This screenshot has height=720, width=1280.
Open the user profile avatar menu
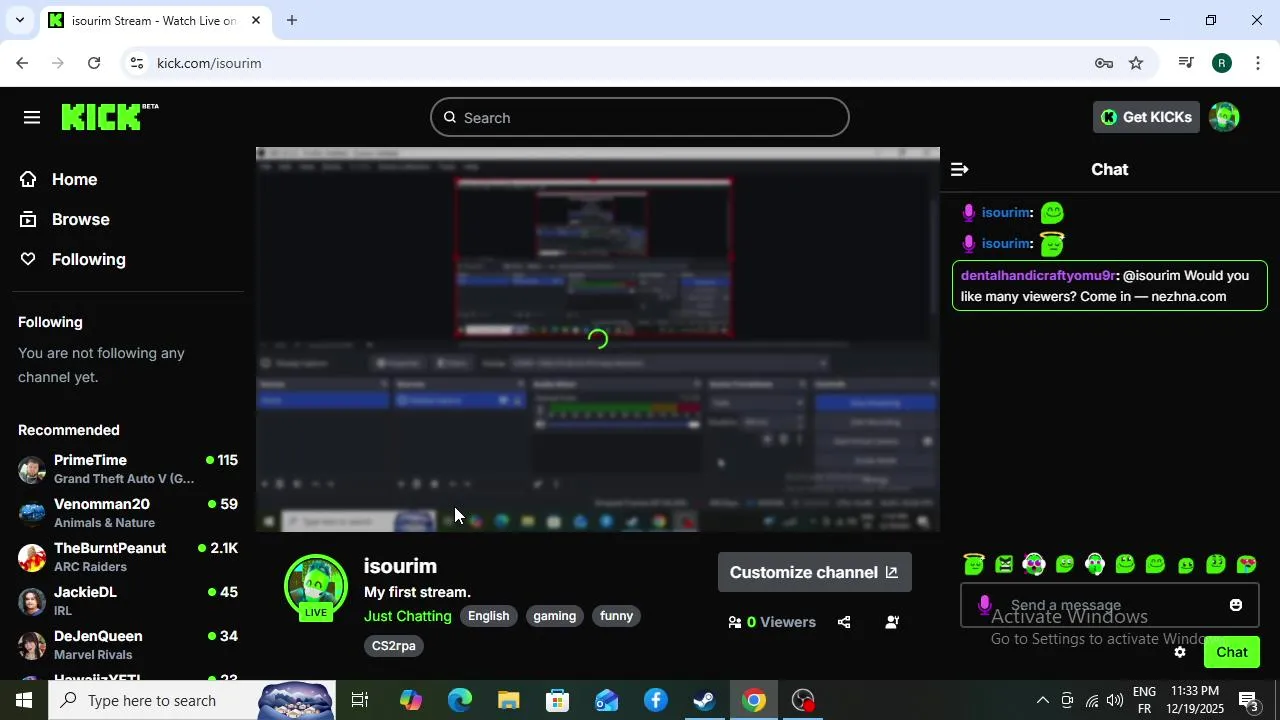1224,117
